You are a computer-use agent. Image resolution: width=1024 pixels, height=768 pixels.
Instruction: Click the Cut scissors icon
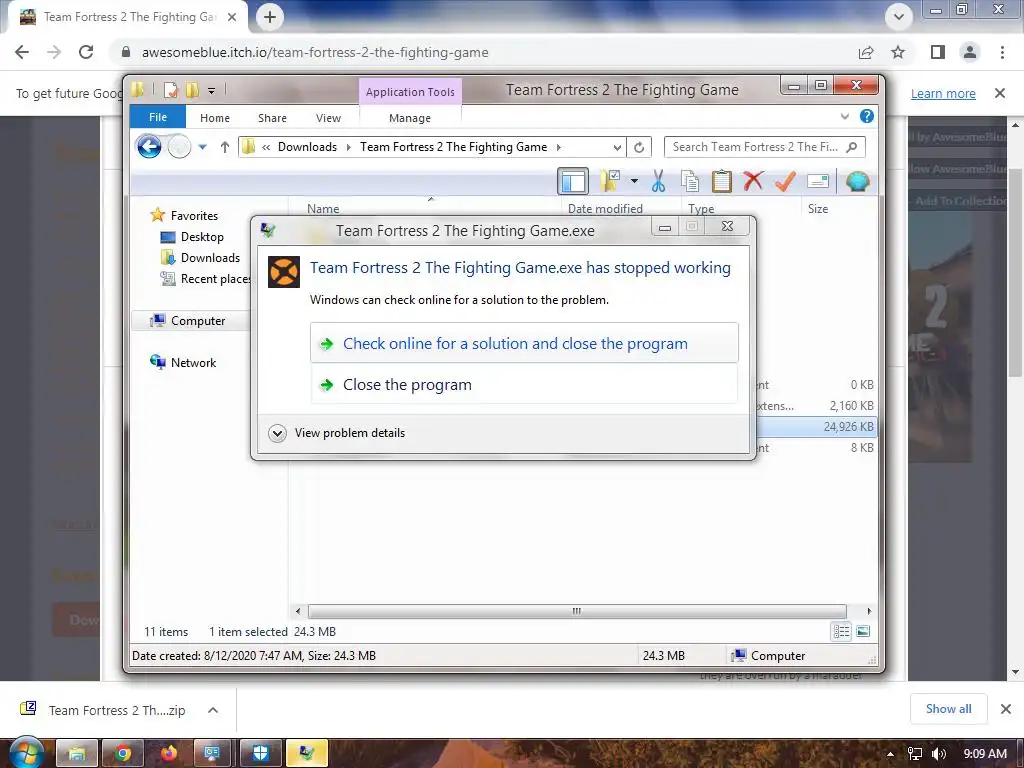[x=658, y=181]
